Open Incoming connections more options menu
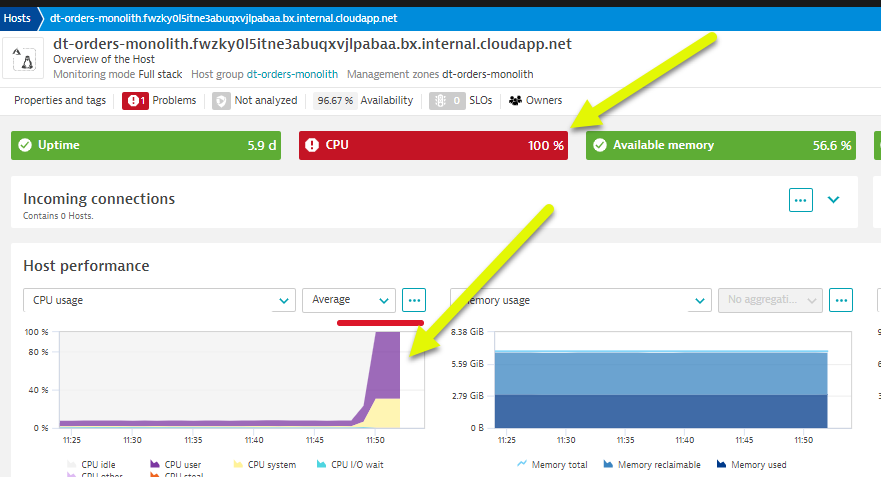The width and height of the screenshot is (881, 477). tap(800, 199)
